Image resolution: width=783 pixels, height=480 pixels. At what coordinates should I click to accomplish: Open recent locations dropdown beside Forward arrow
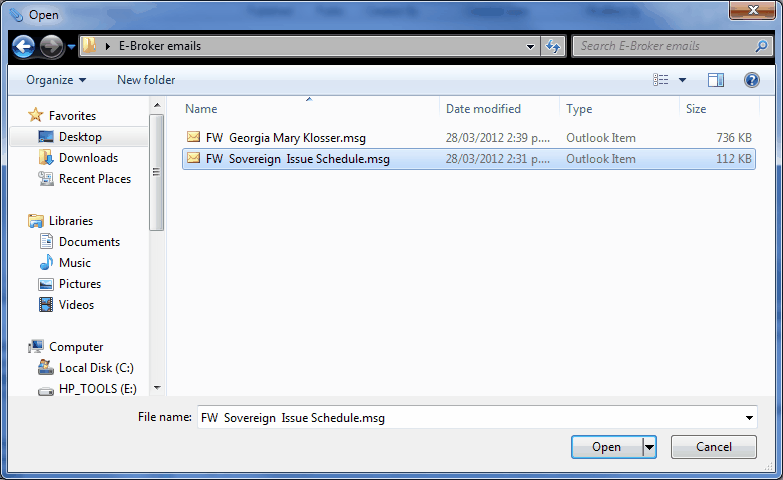[71, 47]
